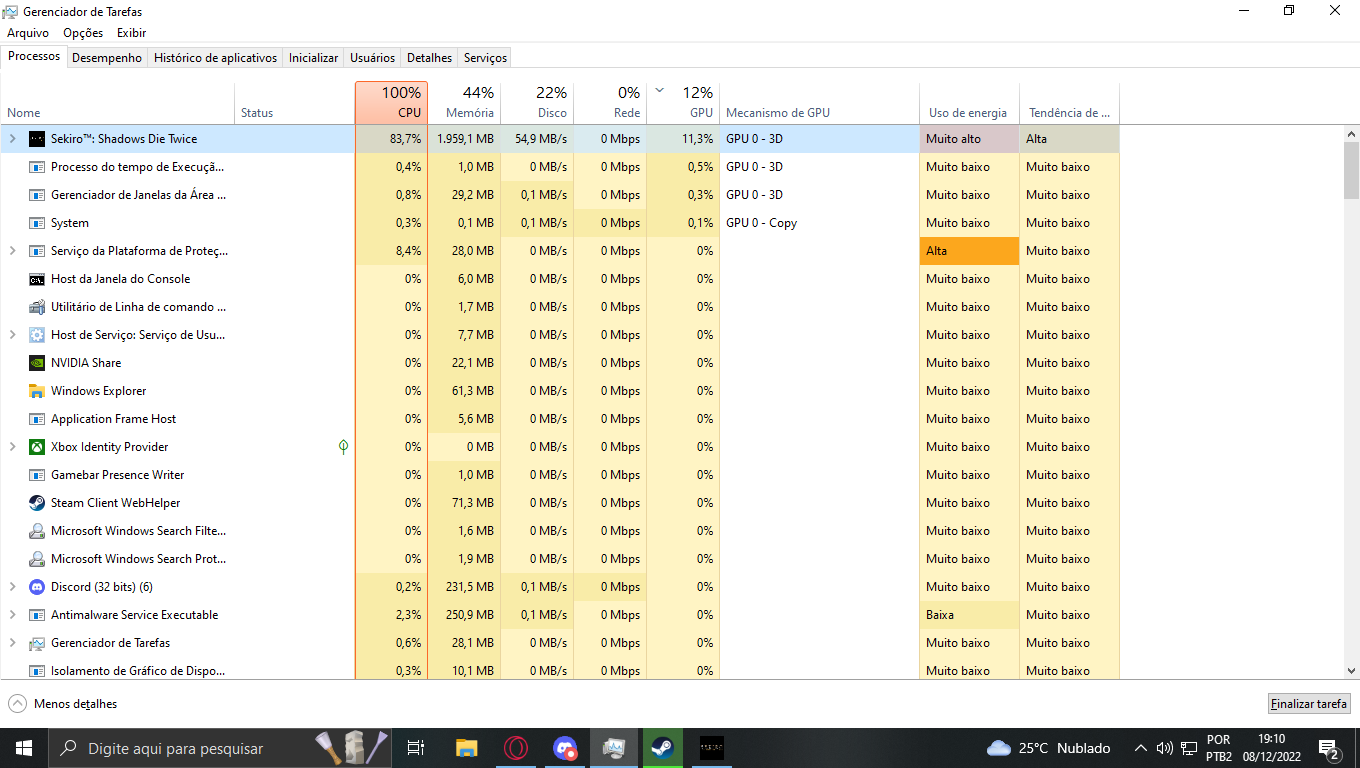Click the taskbar clock showing 19:10

point(1270,748)
